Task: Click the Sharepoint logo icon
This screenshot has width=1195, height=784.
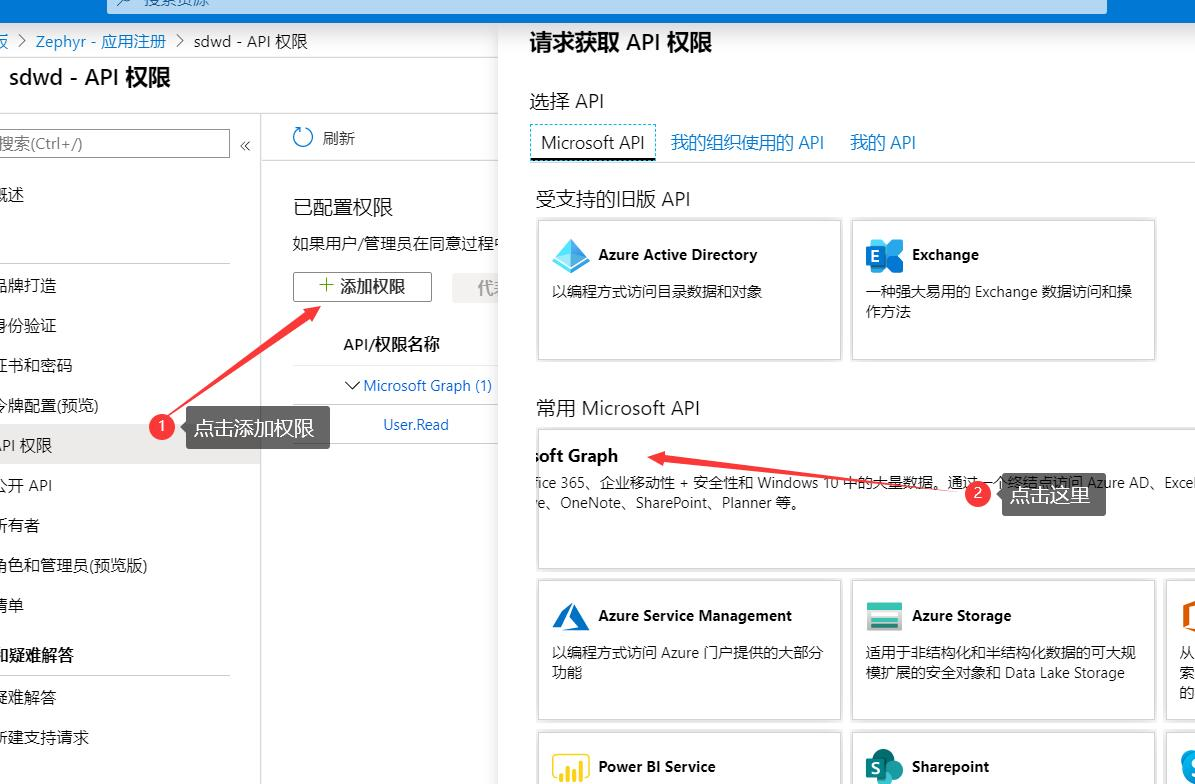Action: [884, 767]
